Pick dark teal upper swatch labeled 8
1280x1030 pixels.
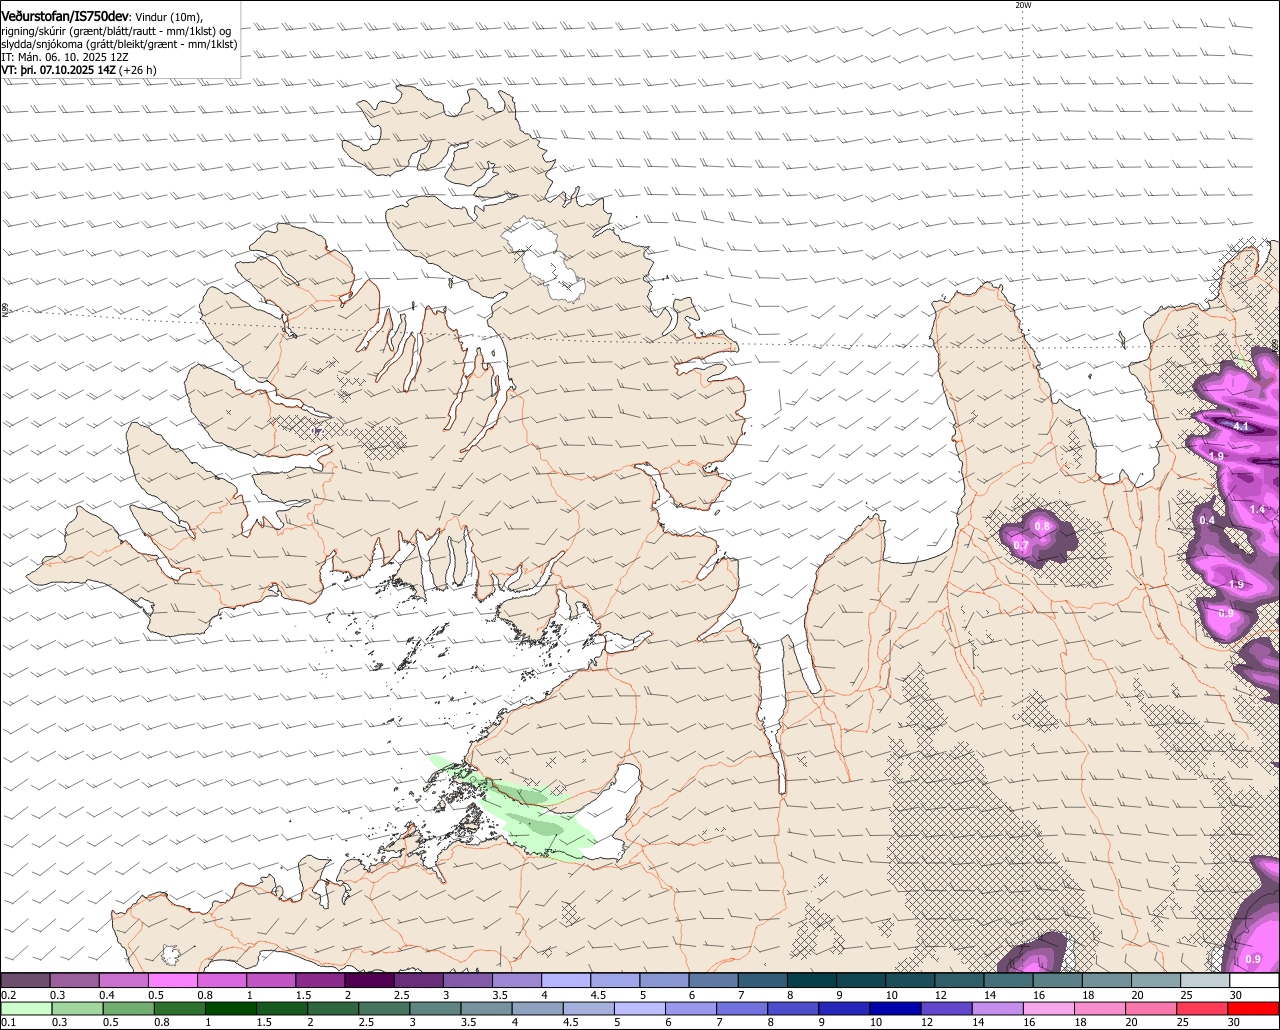pyautogui.click(x=811, y=981)
